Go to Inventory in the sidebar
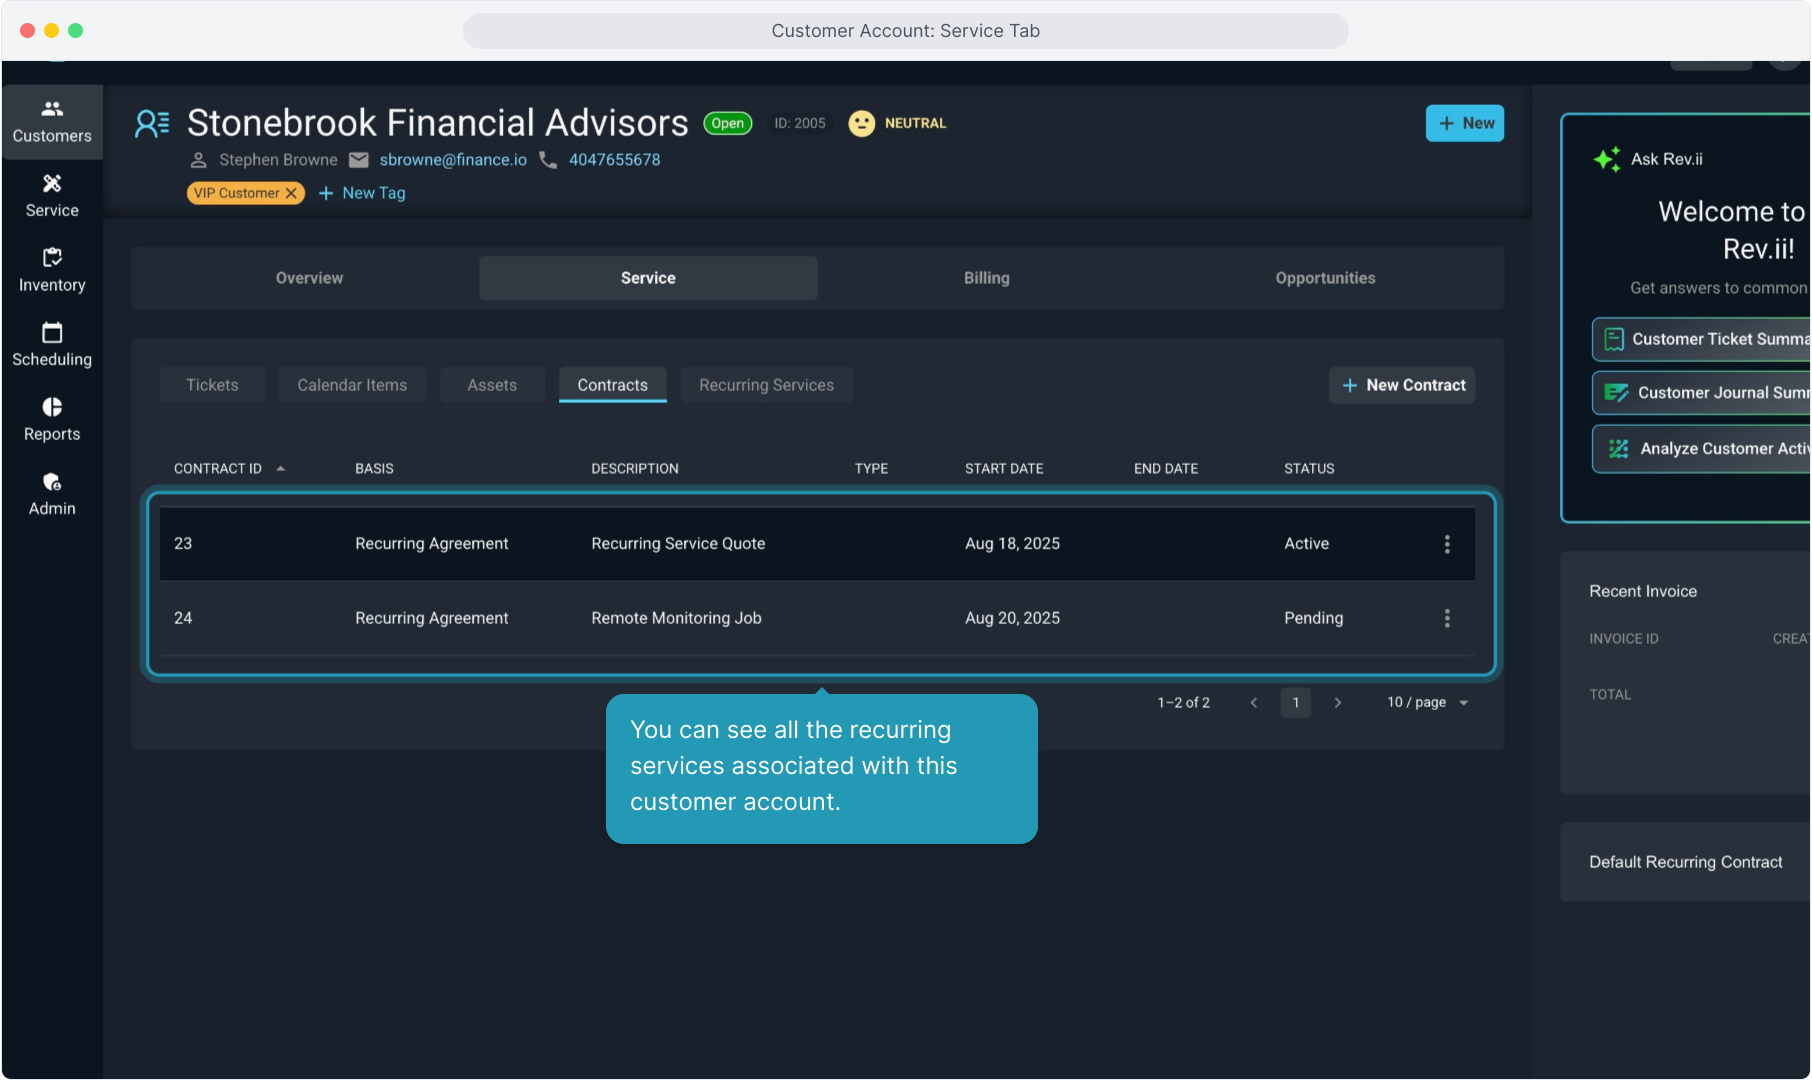The width and height of the screenshot is (1812, 1080). coord(52,270)
